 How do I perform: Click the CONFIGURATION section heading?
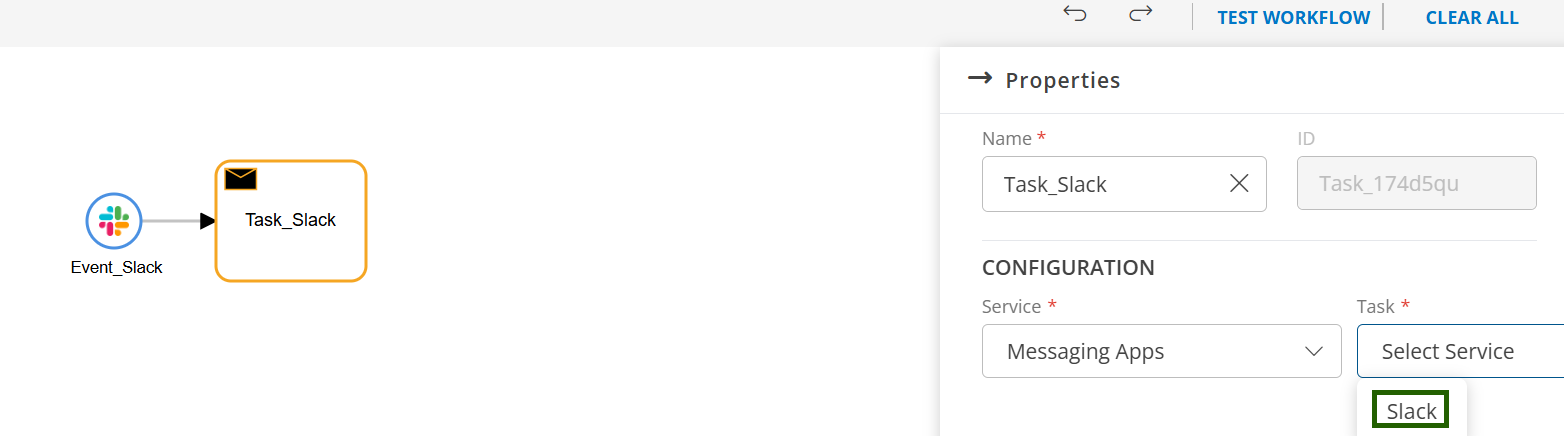click(1068, 268)
